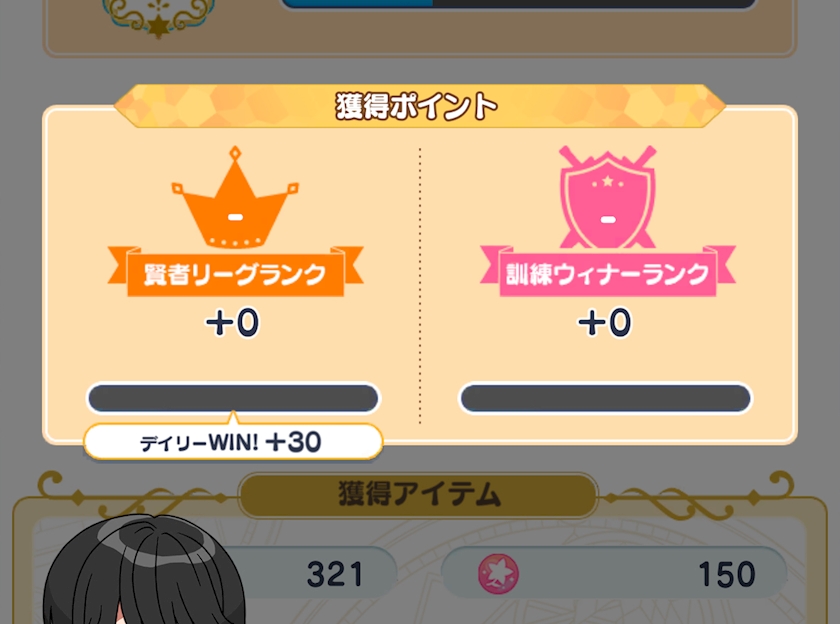Click the pink shield with crossed swords icon
This screenshot has height=624, width=840.
pyautogui.click(x=607, y=197)
